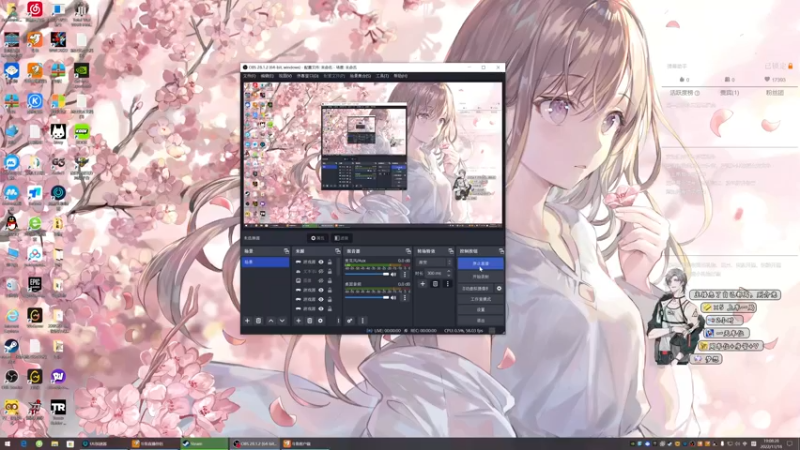800x450 pixels.
Task: Toggle visibility eye of first source row
Action: tap(321, 262)
